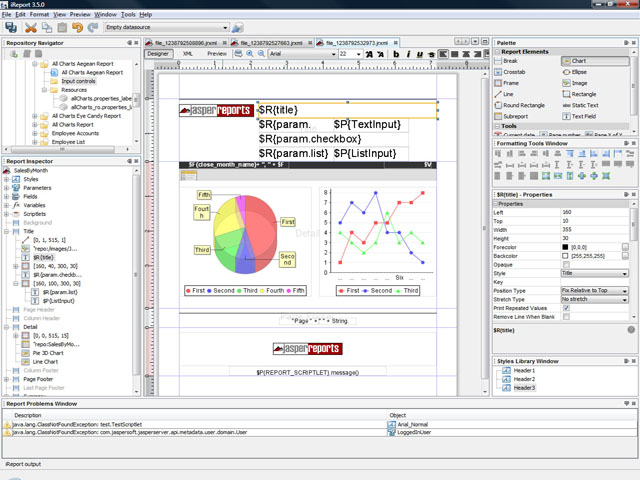
Task: Select Pie 3D Chart in Report Inspector
Action: tap(48, 353)
